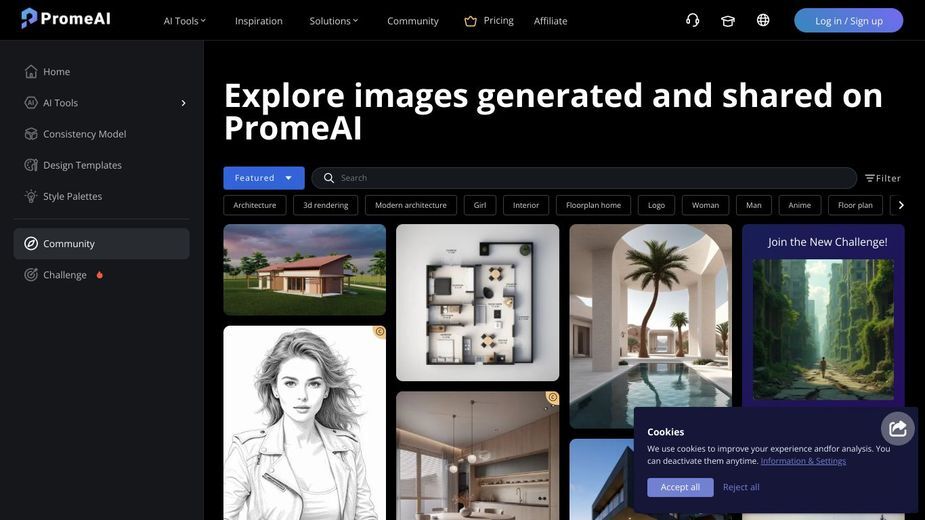Open the kitchen interior thumbnail

tap(477, 456)
